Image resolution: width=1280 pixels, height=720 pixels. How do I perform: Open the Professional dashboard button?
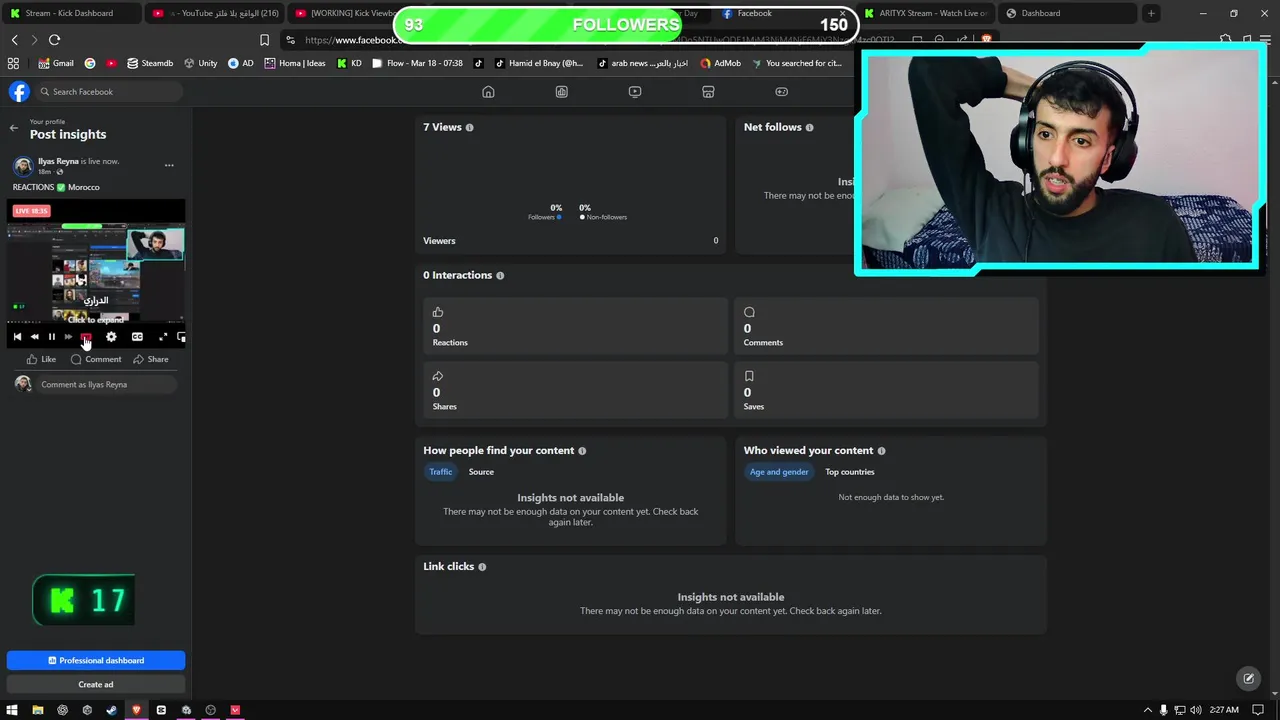pos(96,660)
